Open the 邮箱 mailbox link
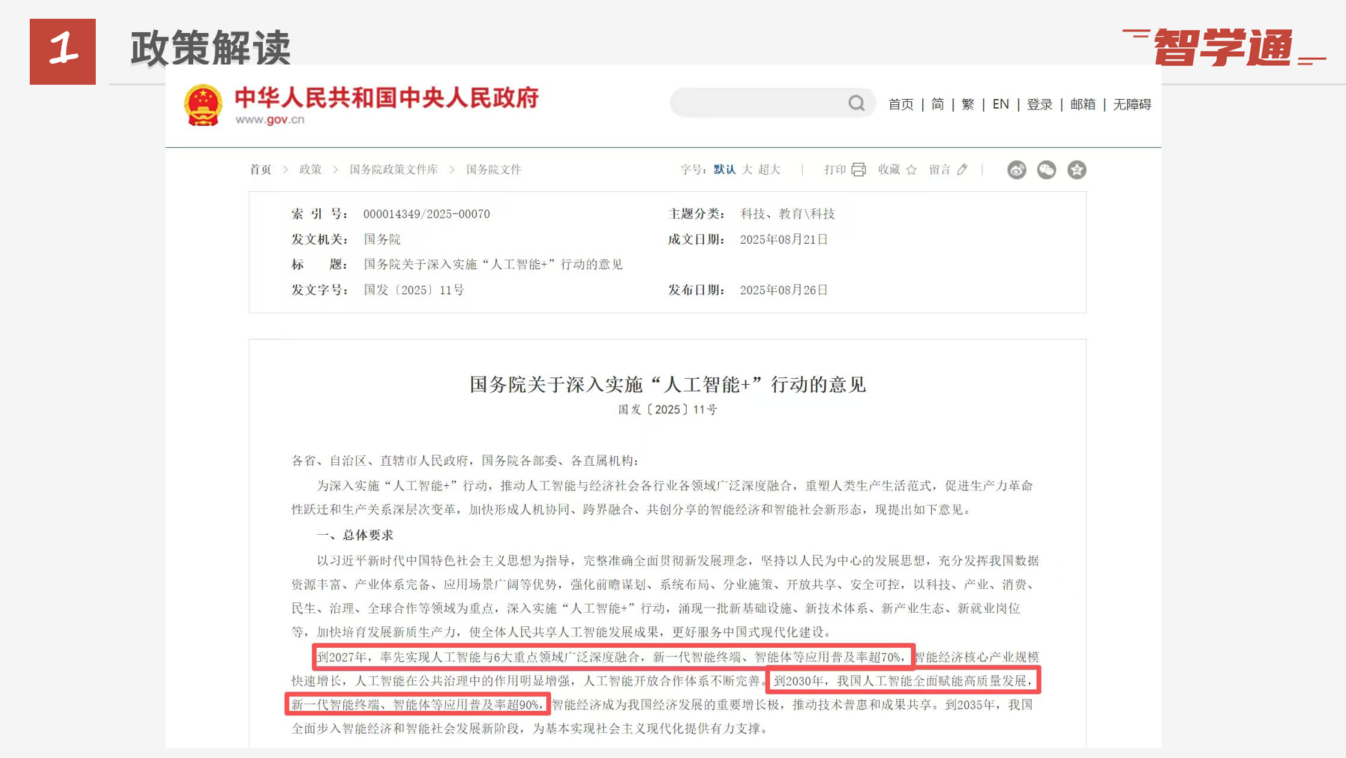The image size is (1346, 758). click(x=1083, y=104)
